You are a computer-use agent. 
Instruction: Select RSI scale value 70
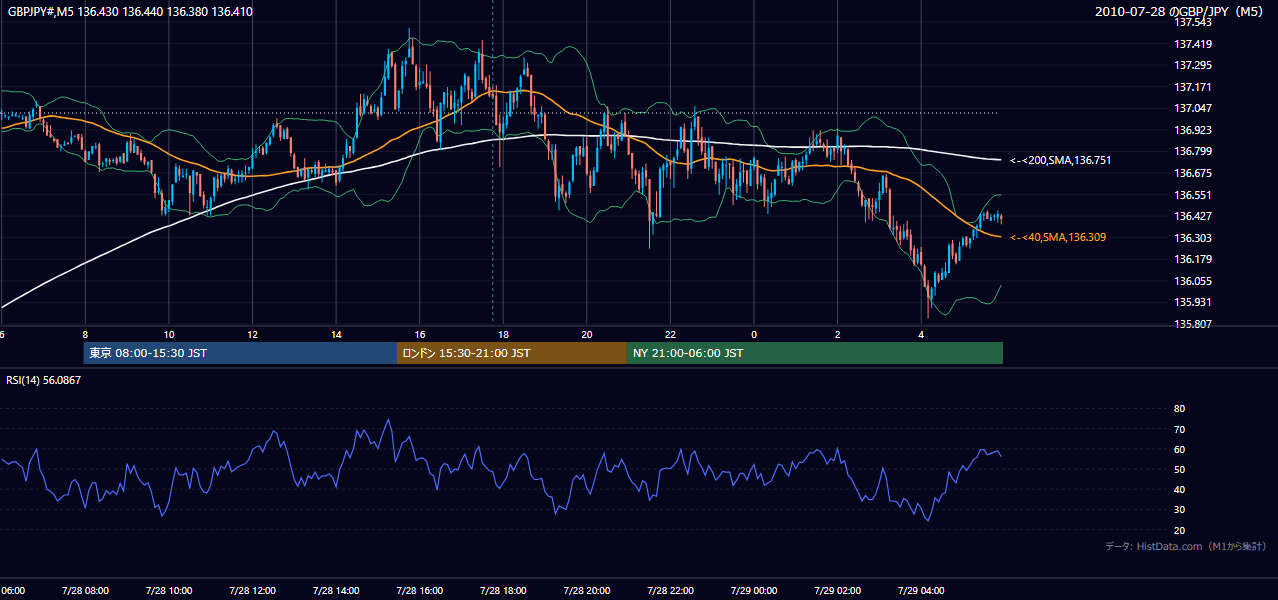pos(1180,429)
